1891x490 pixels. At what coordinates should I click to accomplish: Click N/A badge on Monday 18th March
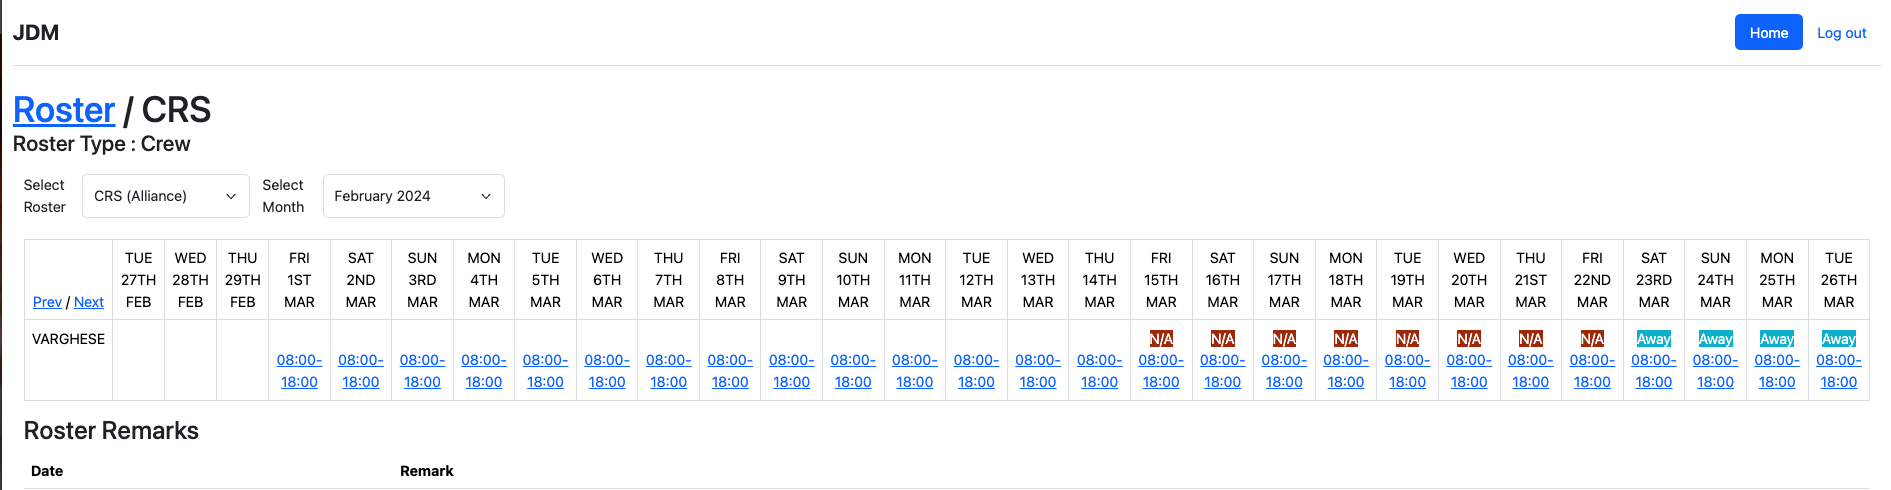(x=1346, y=339)
